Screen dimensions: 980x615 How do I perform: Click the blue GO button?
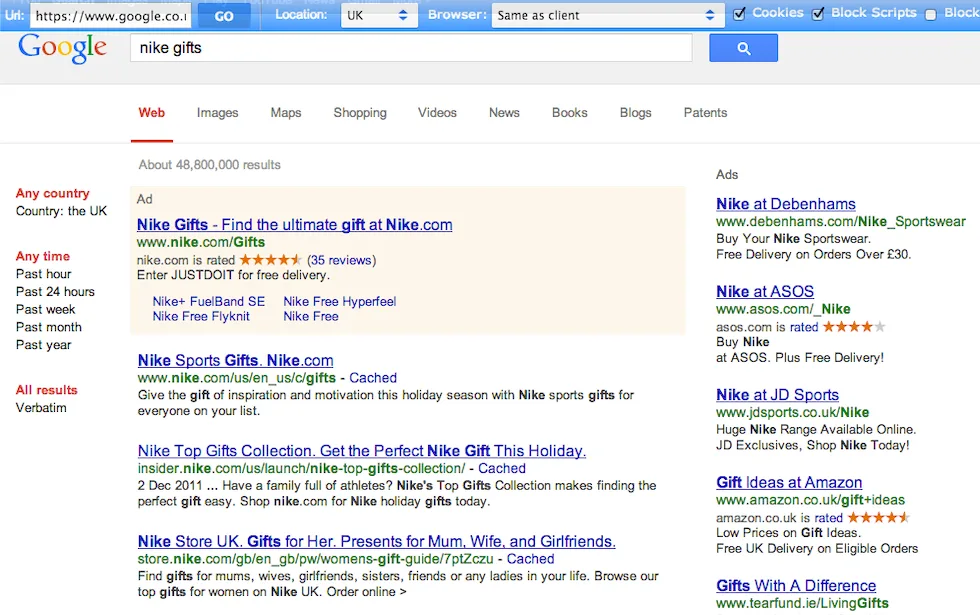point(224,16)
